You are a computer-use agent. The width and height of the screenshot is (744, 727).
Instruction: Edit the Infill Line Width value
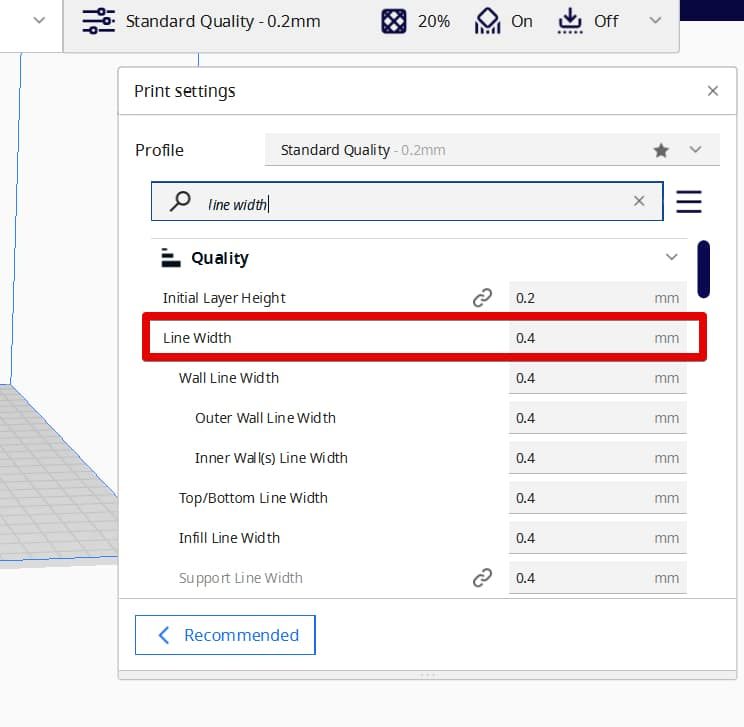coord(597,538)
